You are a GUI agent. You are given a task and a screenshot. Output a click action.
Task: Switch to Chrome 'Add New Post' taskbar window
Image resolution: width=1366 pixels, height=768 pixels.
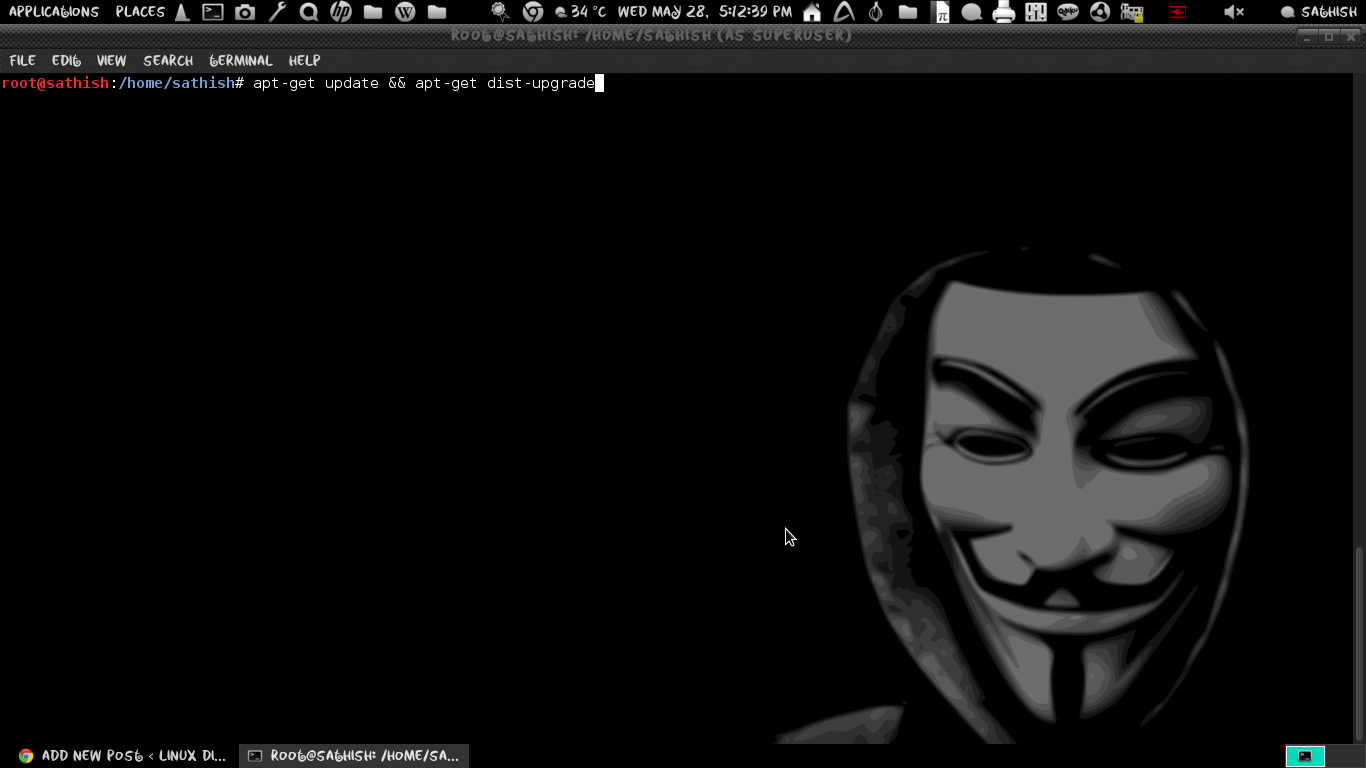click(x=122, y=756)
